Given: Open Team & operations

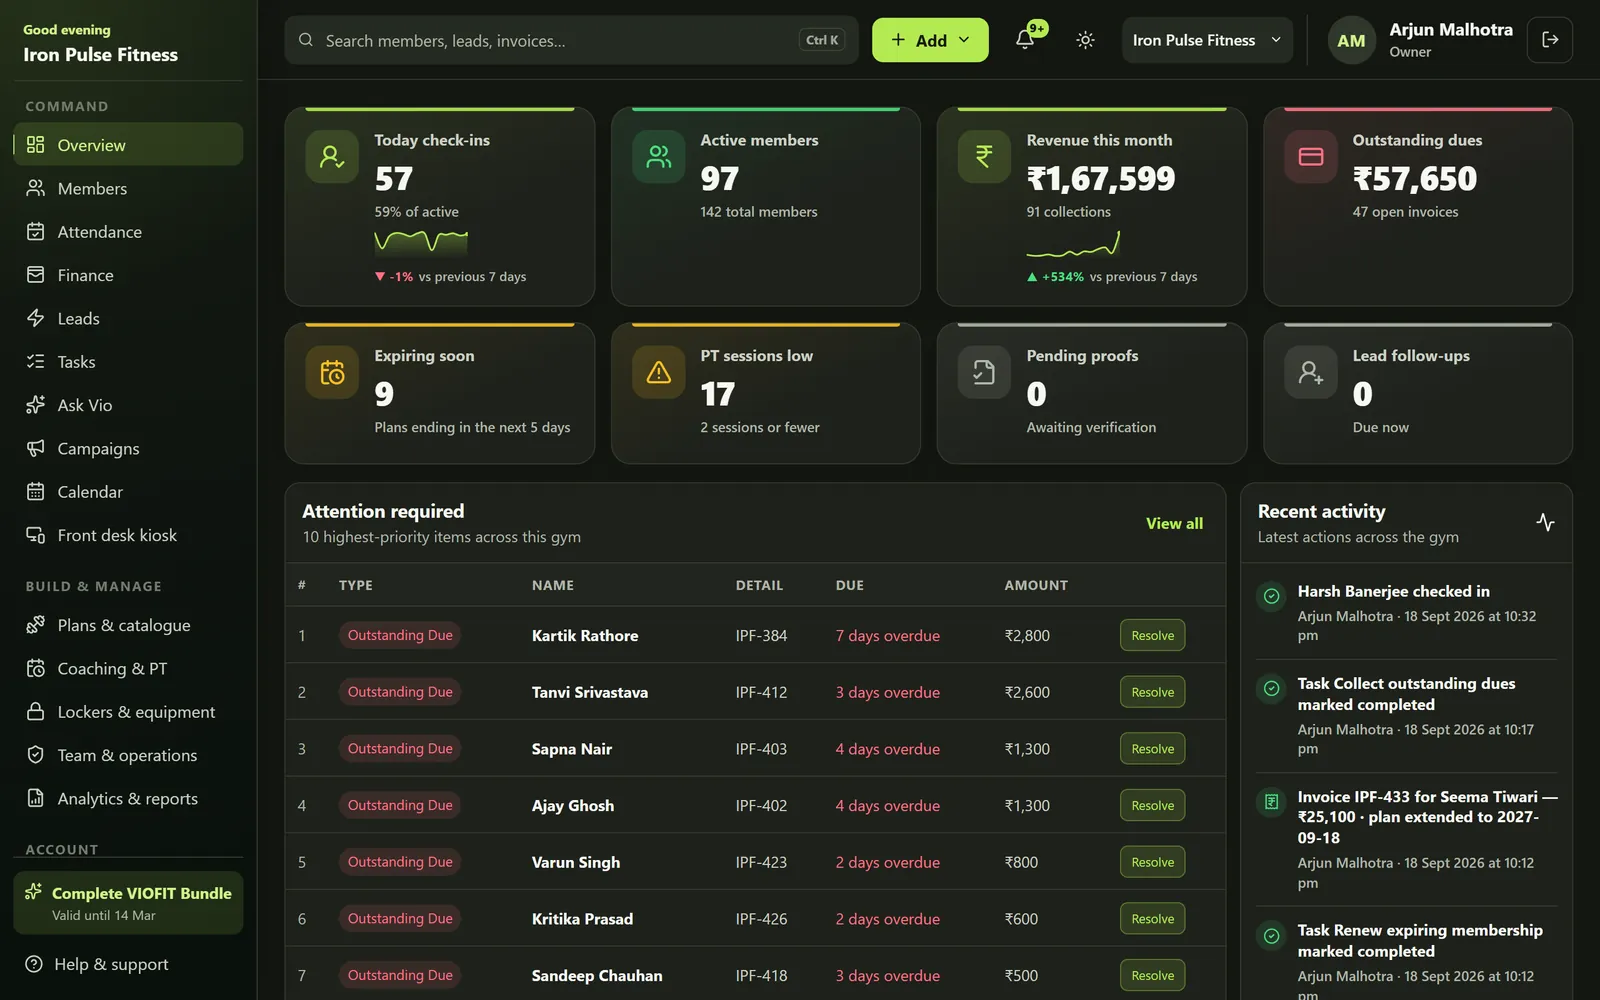Looking at the screenshot, I should pos(128,755).
